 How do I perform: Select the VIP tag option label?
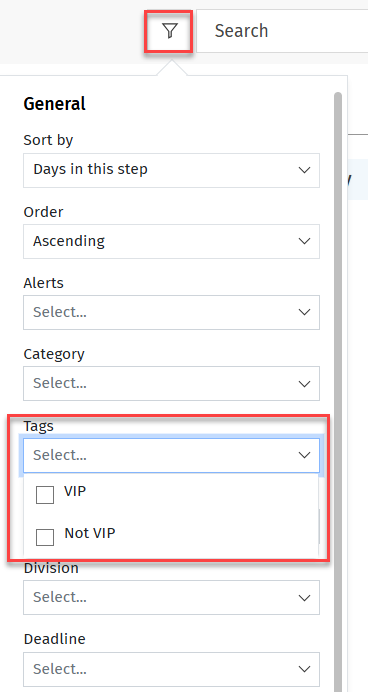click(x=75, y=491)
